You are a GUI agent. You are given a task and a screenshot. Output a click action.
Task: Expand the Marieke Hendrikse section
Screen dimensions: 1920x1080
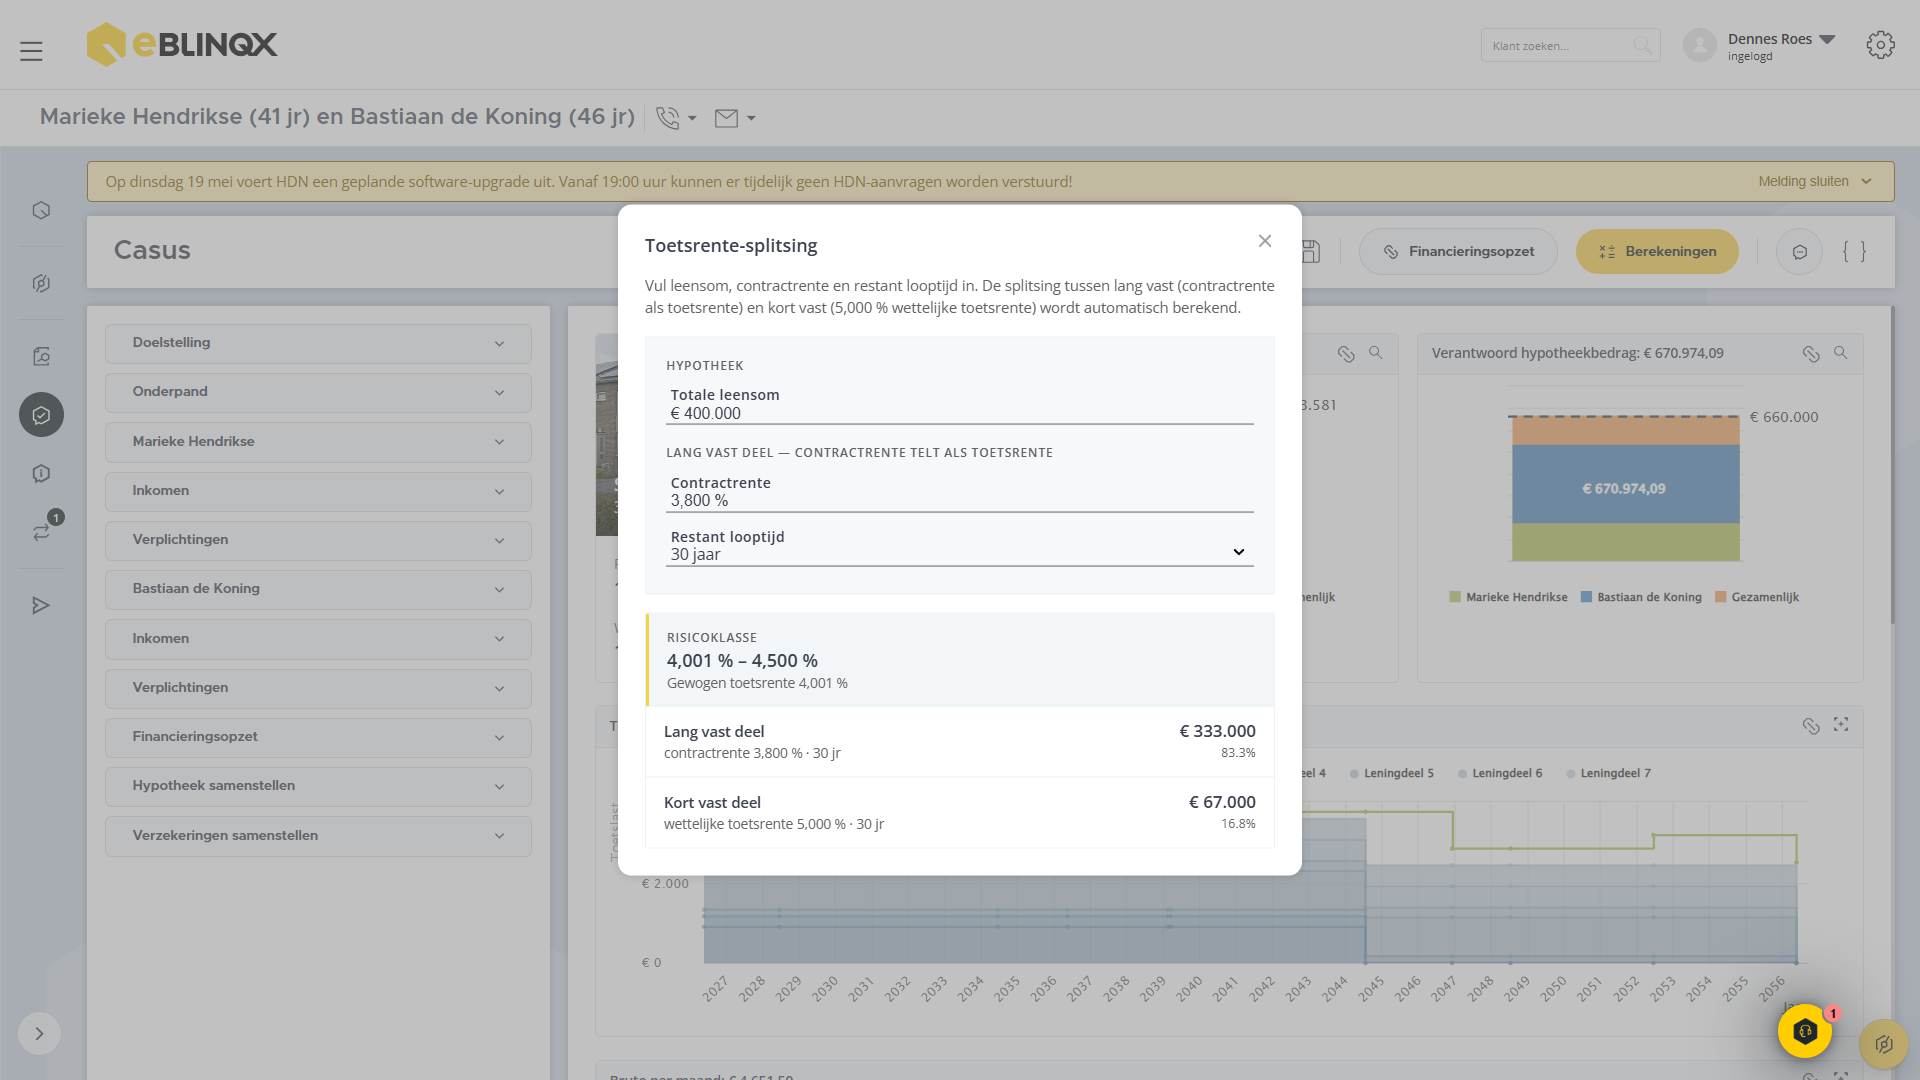318,442
